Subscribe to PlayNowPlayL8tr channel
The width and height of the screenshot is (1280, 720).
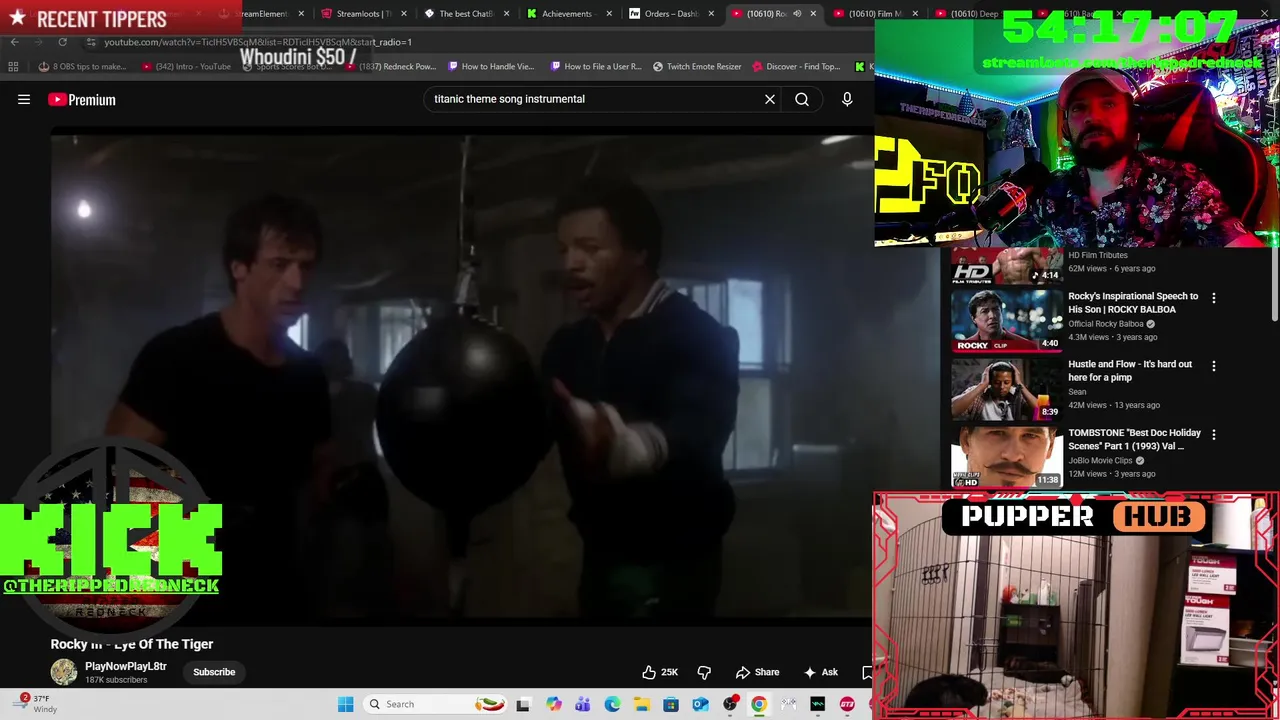point(214,672)
